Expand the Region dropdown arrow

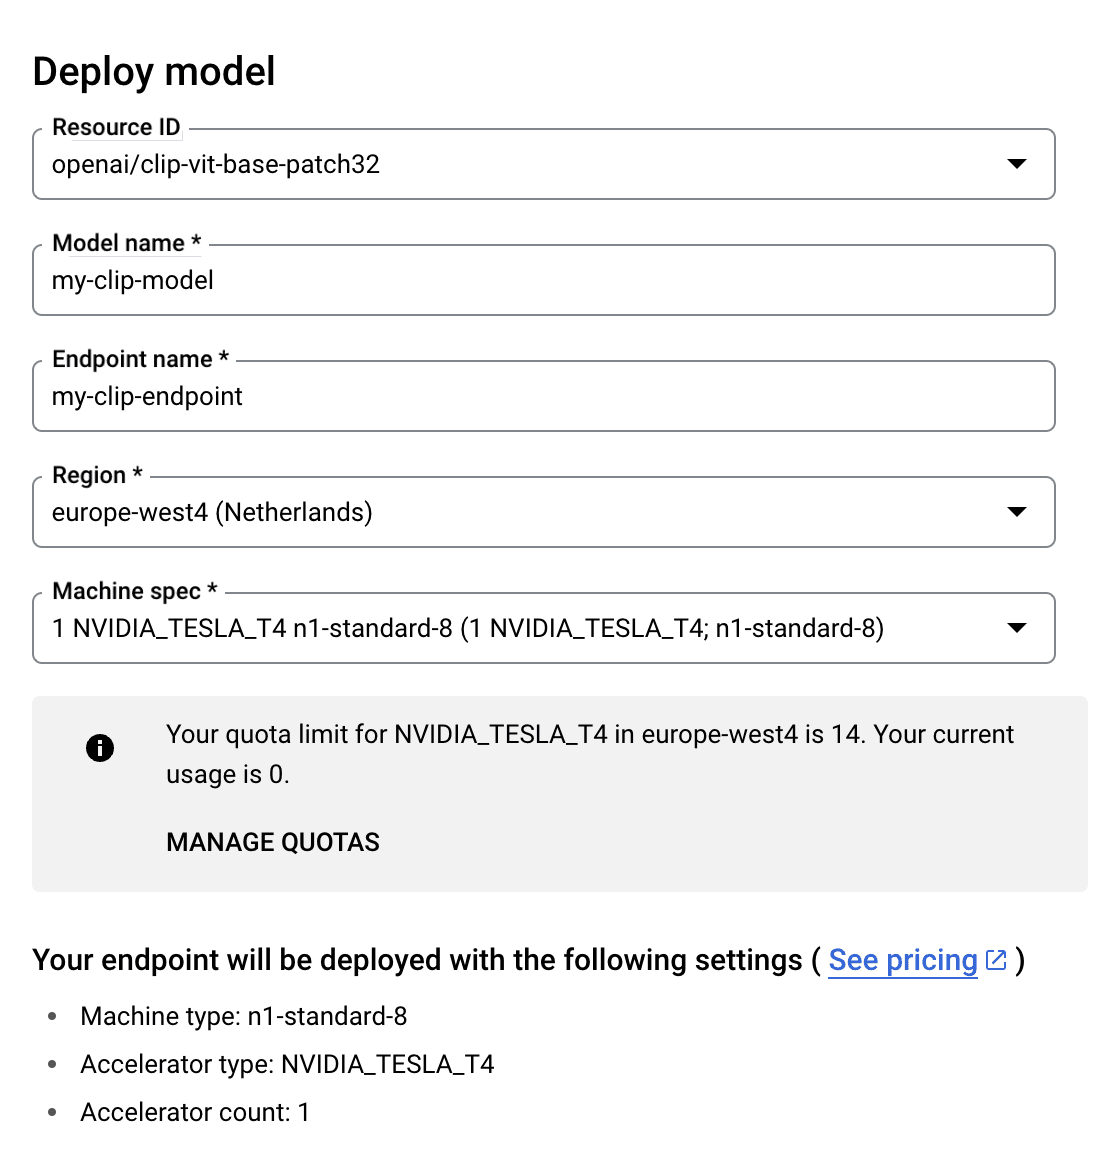tap(1016, 511)
